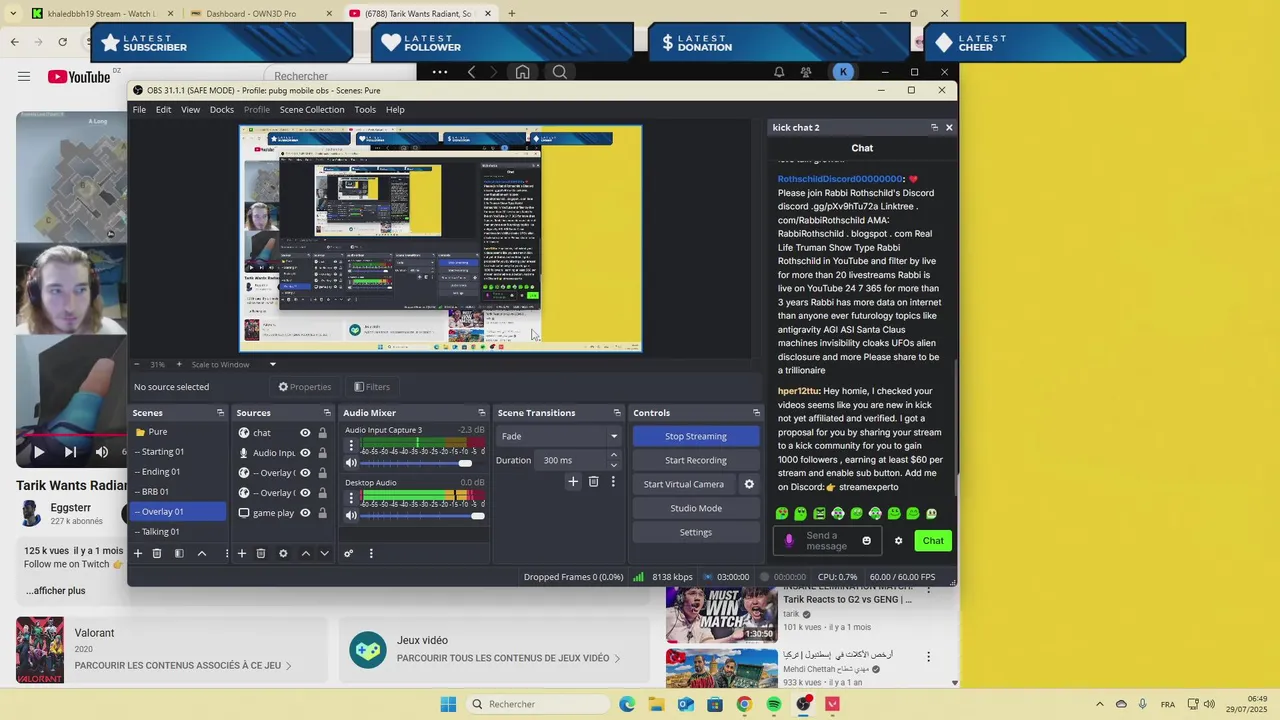The height and width of the screenshot is (720, 1280).
Task: Add a source with the Sources plus icon
Action: coord(241,553)
